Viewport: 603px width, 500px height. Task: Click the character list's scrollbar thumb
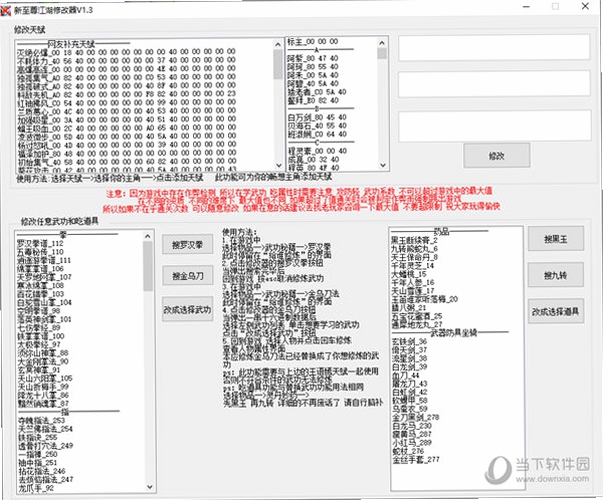(382, 53)
